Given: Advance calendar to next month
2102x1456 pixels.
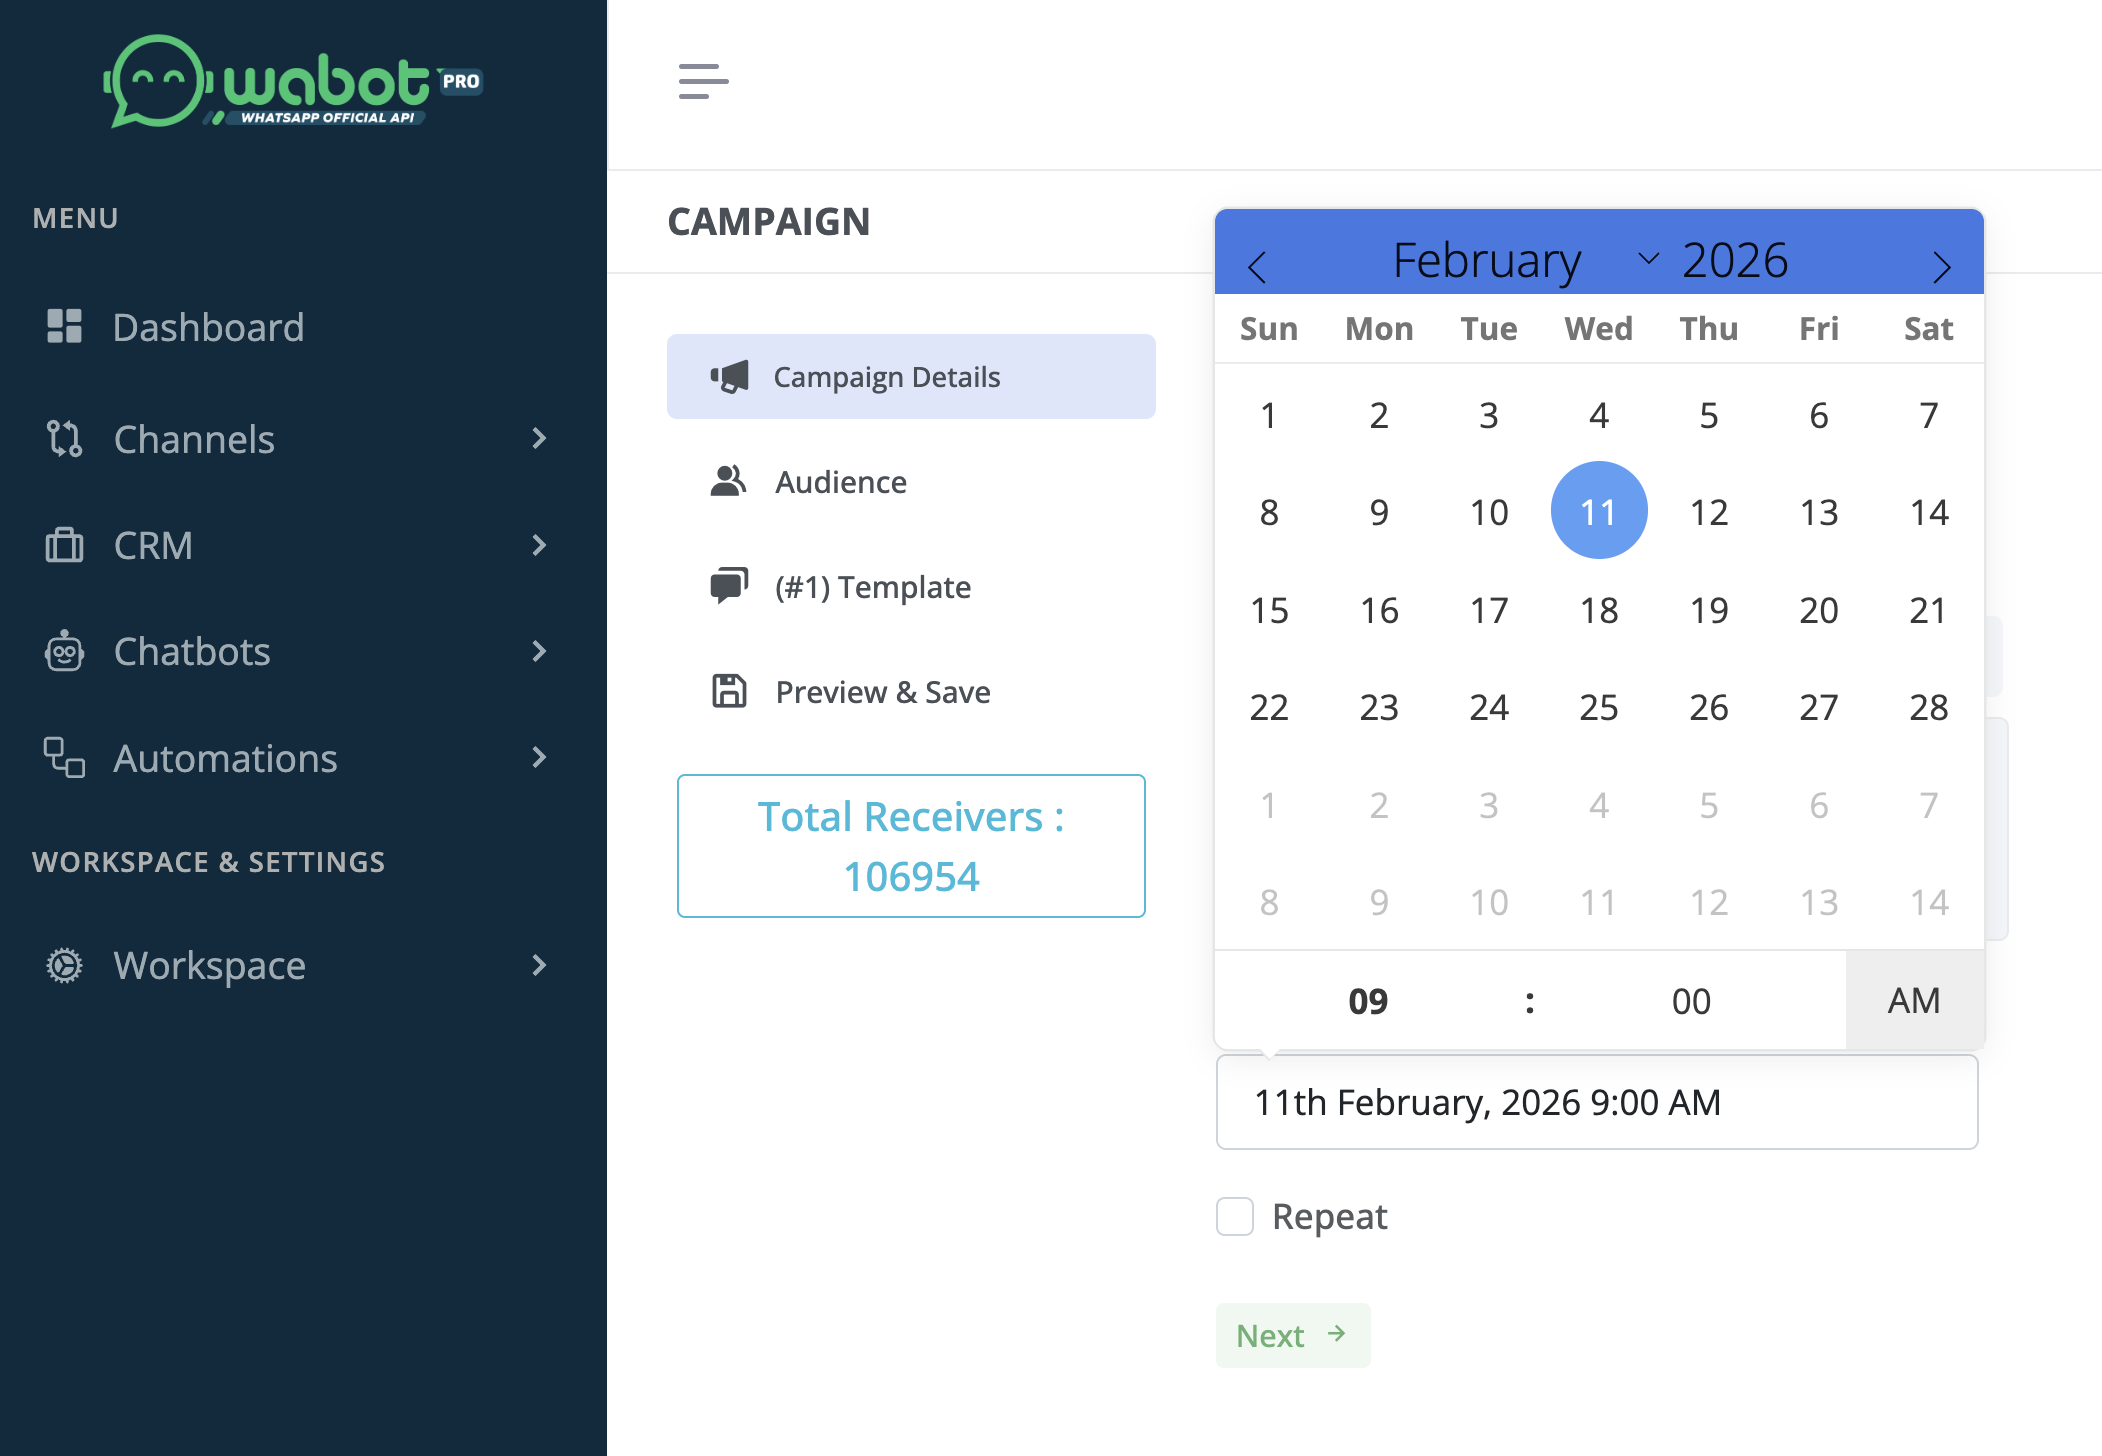Looking at the screenshot, I should 1941,266.
